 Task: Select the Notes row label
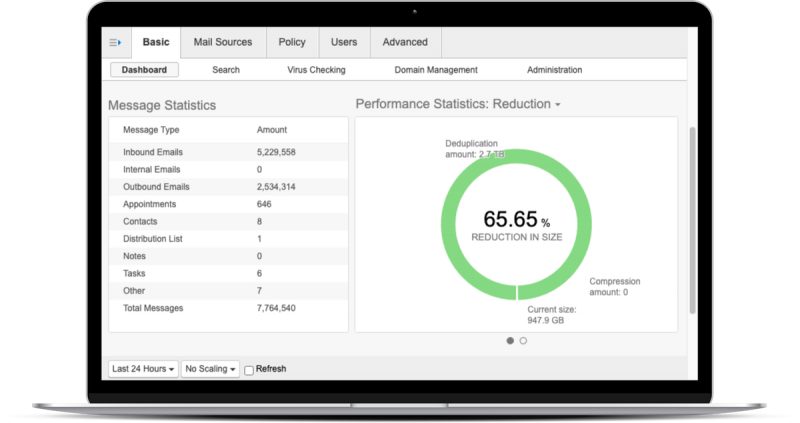click(134, 256)
